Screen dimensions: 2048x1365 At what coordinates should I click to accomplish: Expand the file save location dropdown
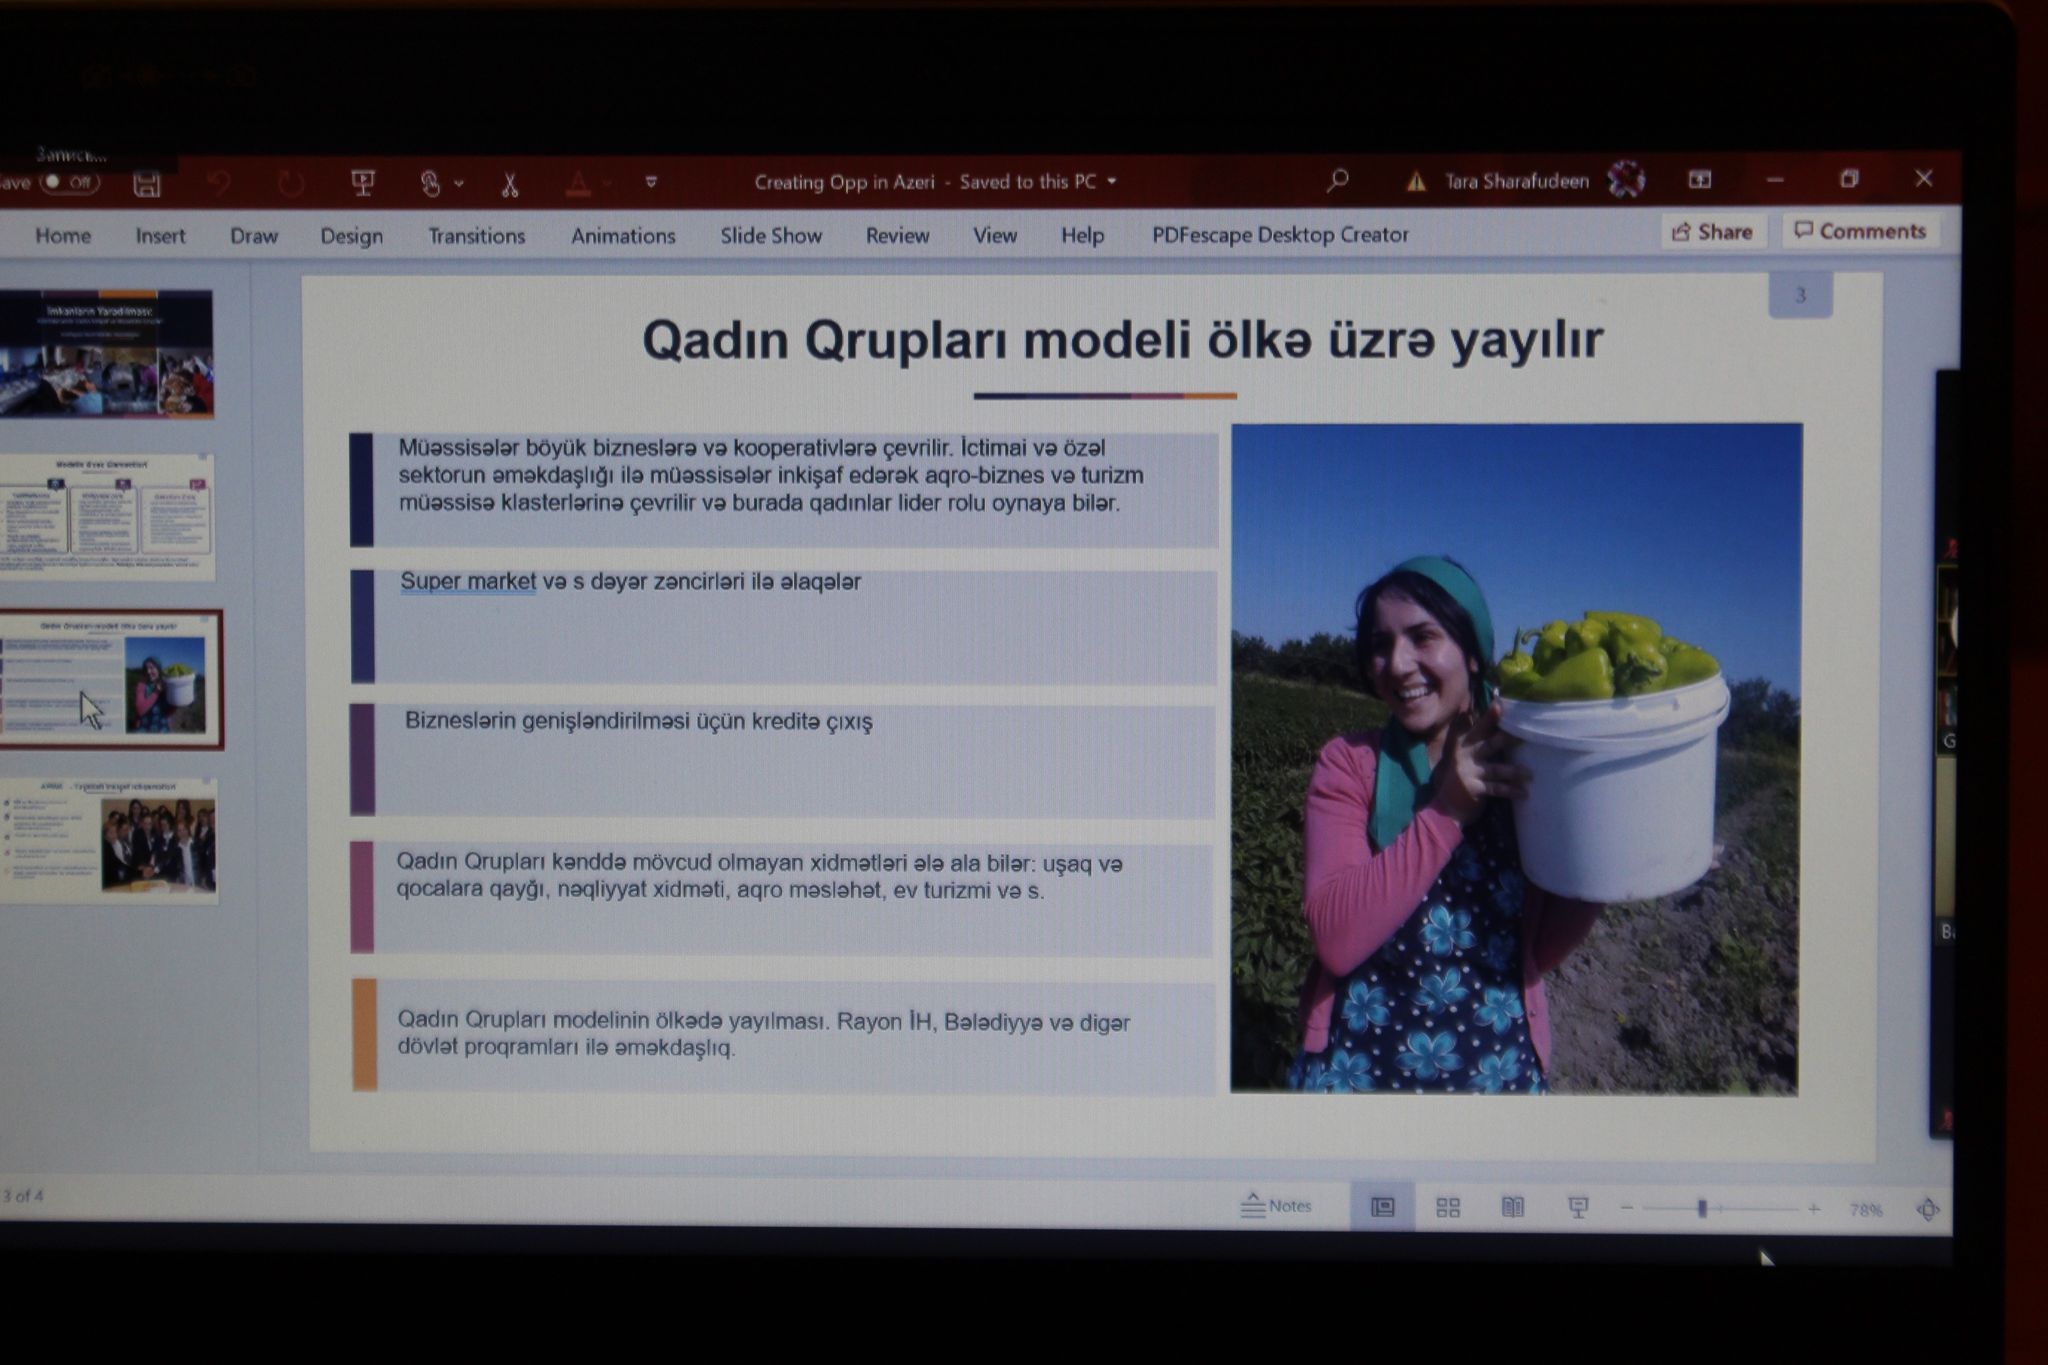(1111, 182)
